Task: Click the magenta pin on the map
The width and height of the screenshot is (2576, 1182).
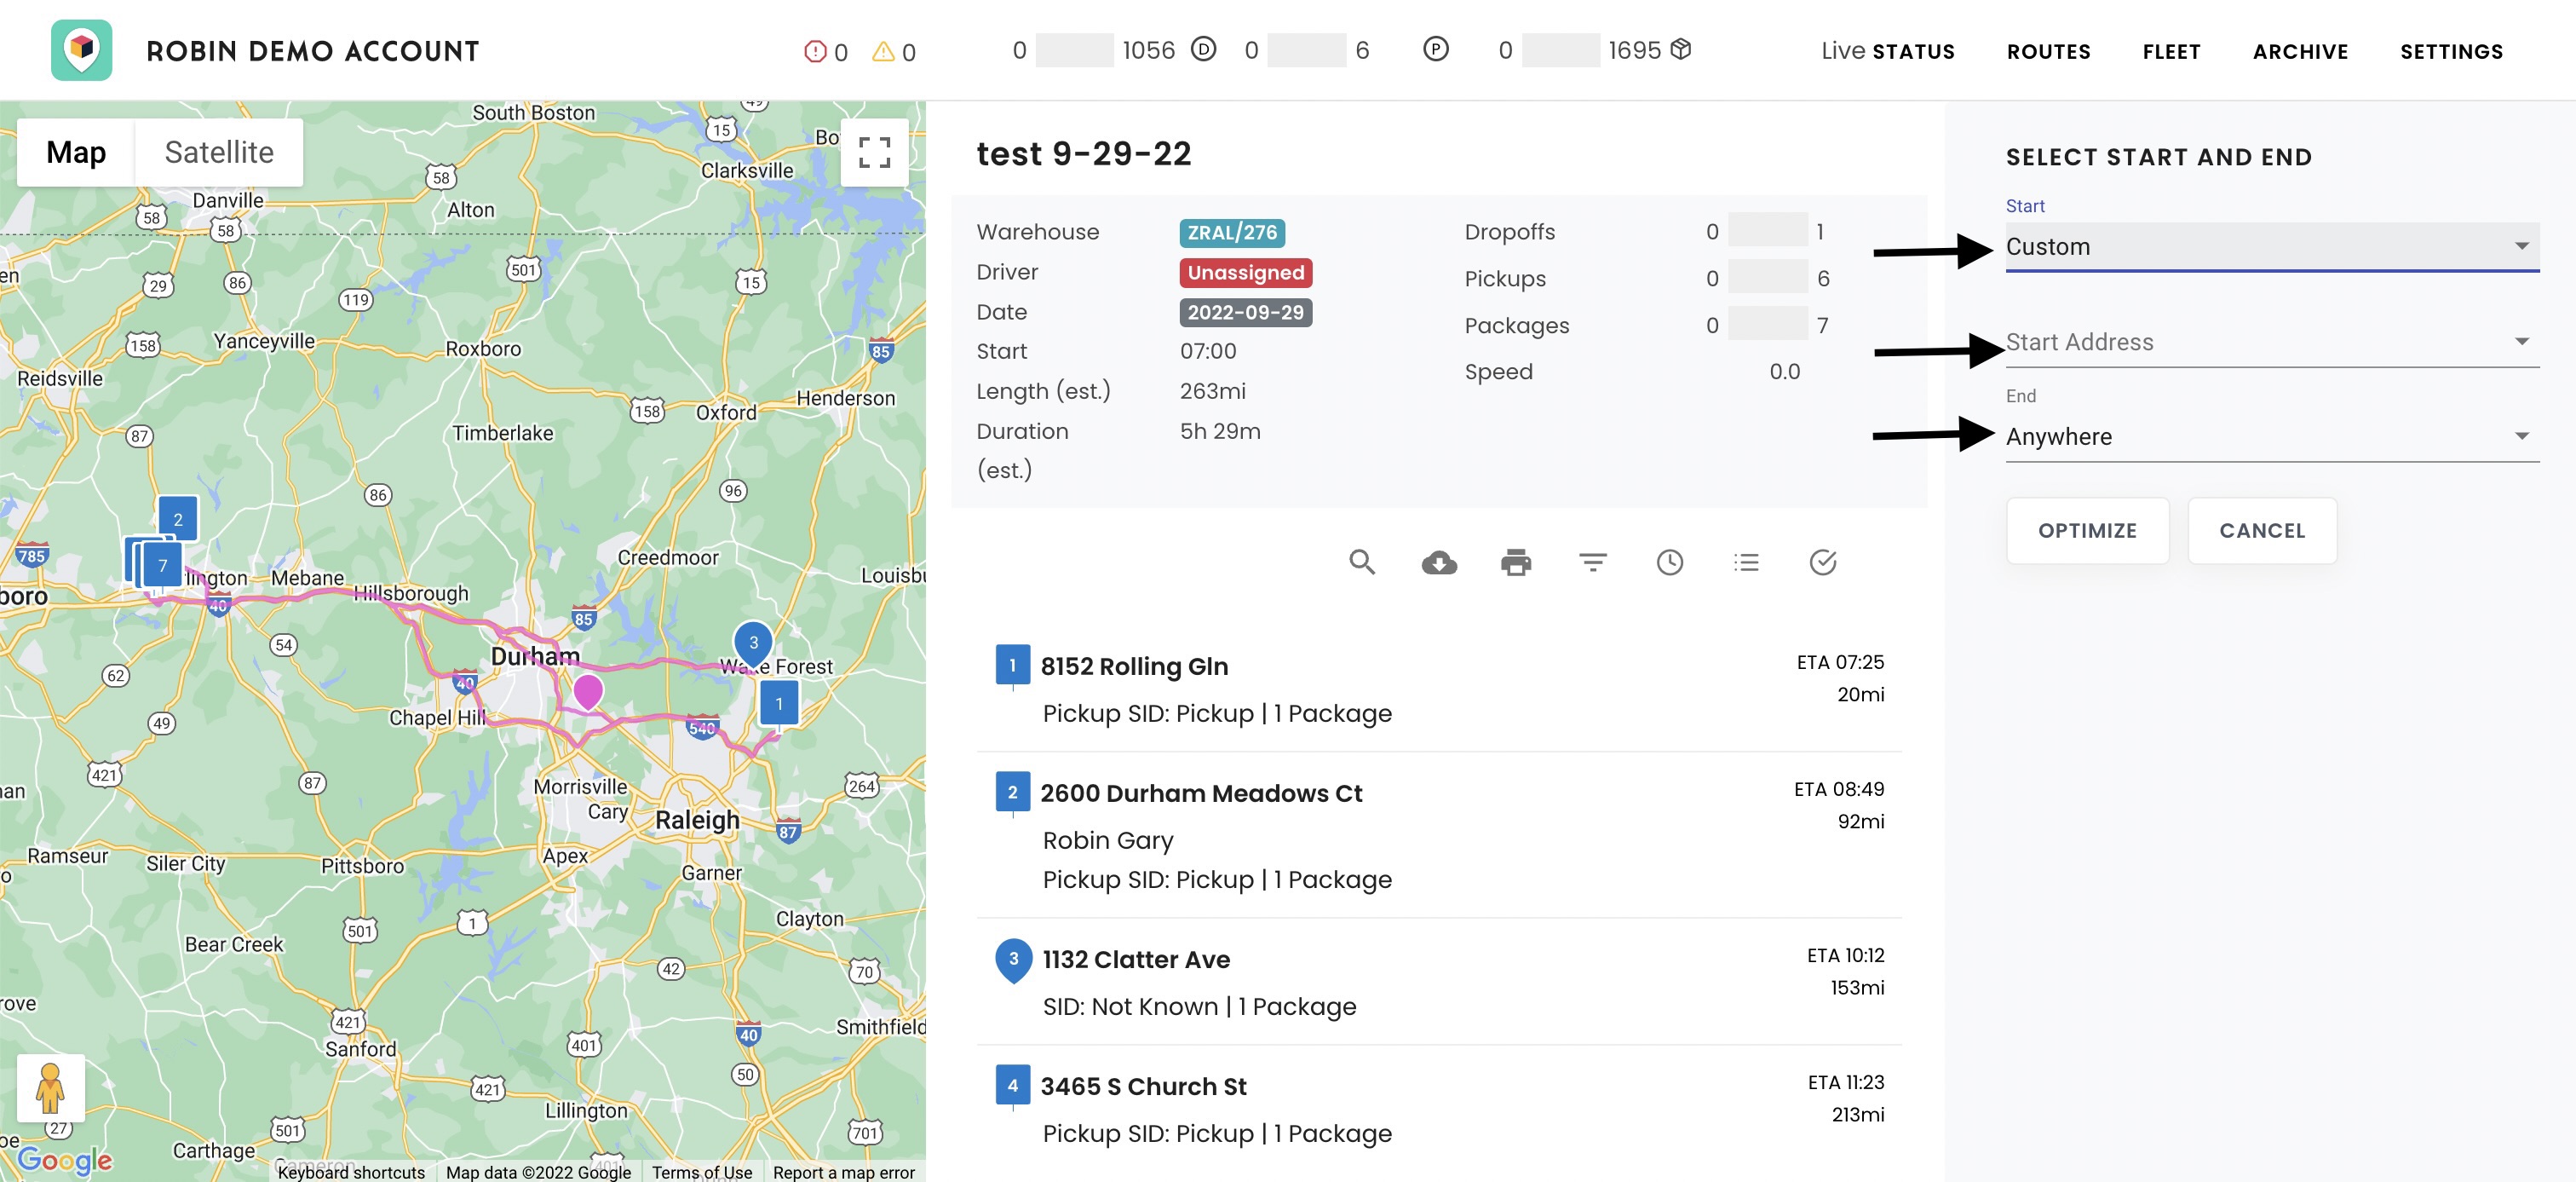Action: 588,690
